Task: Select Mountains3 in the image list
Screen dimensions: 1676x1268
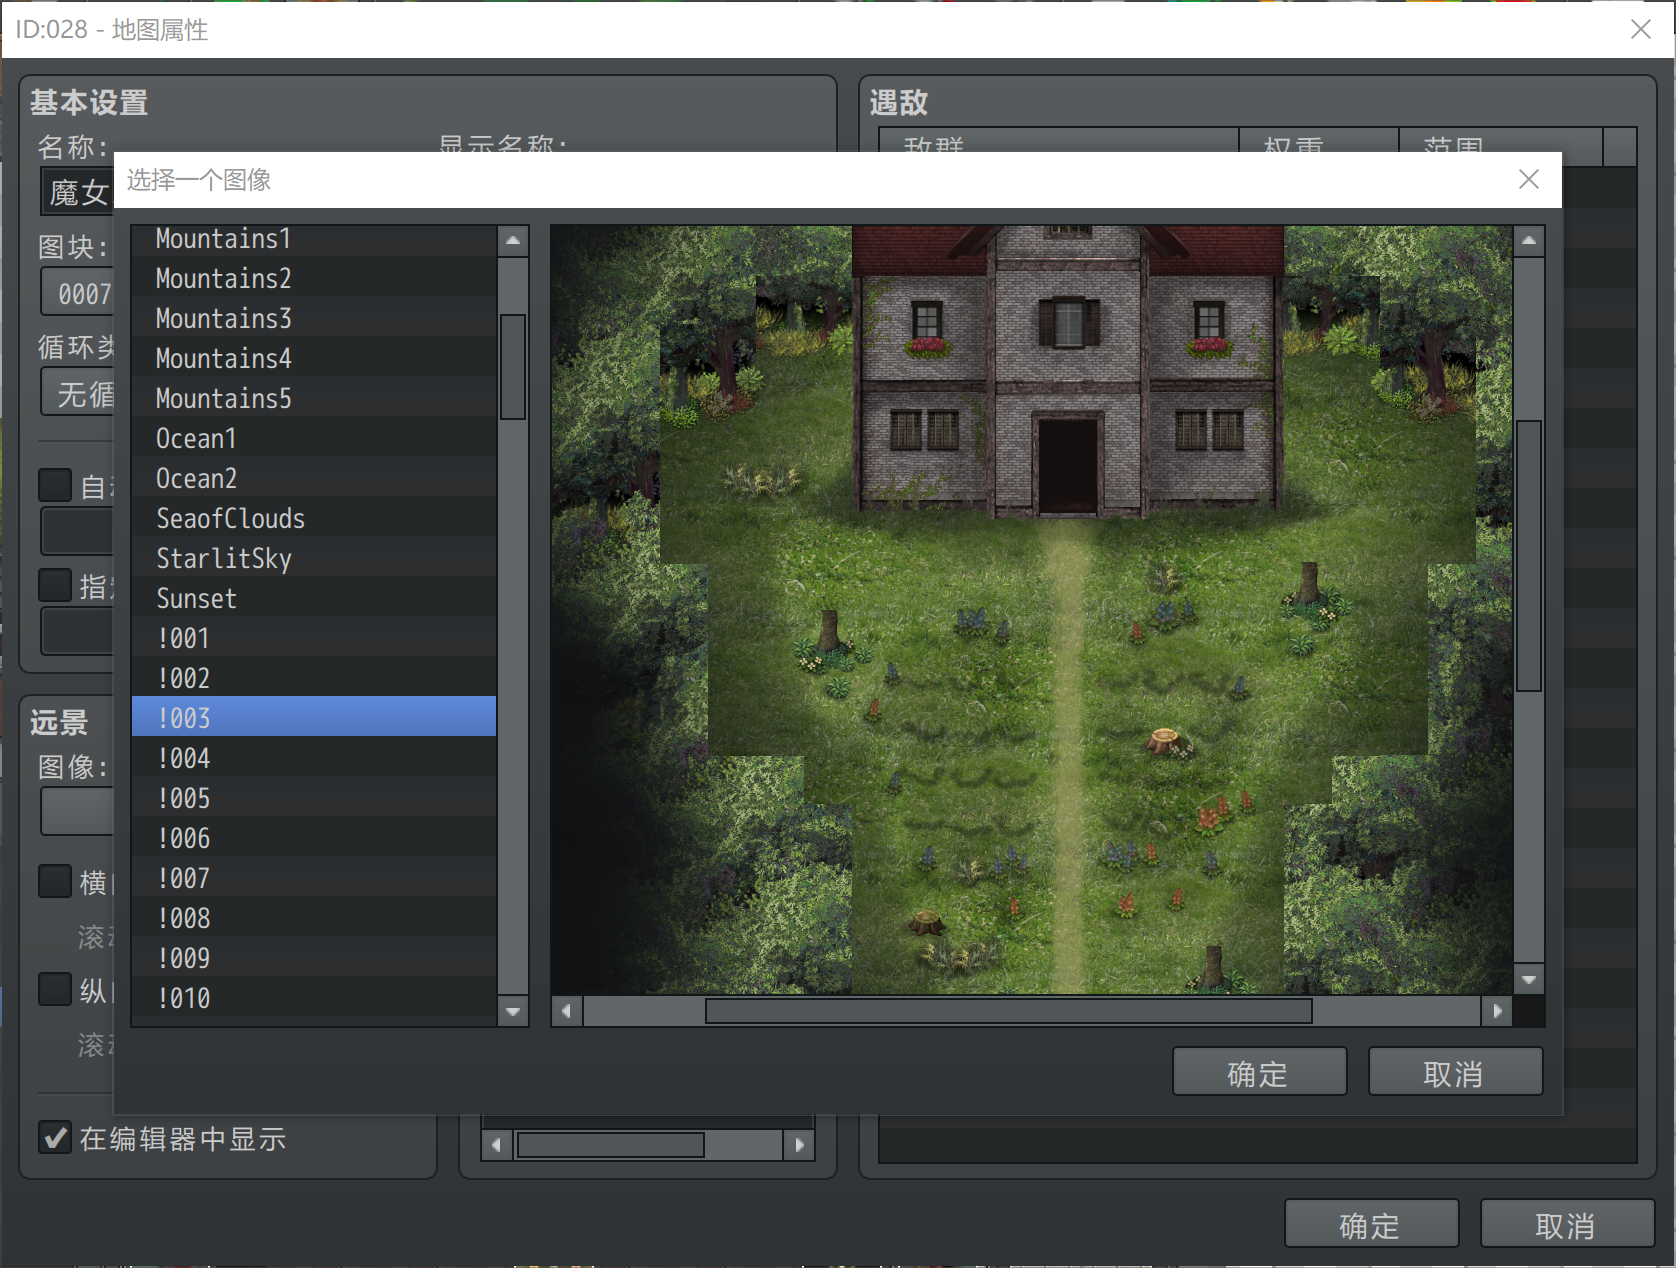Action: point(314,318)
